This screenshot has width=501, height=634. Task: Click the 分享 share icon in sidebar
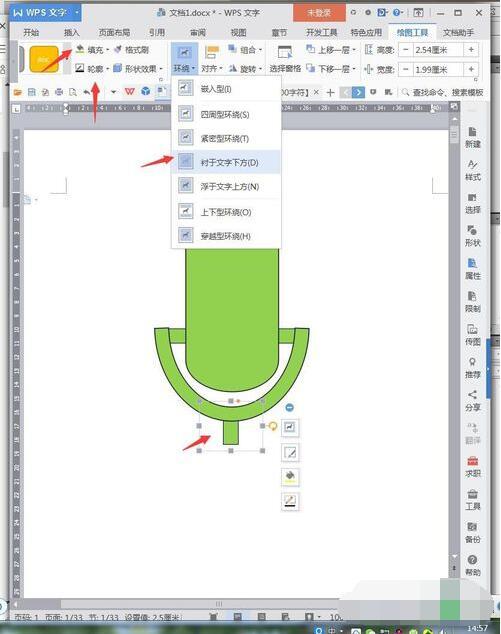pyautogui.click(x=472, y=401)
